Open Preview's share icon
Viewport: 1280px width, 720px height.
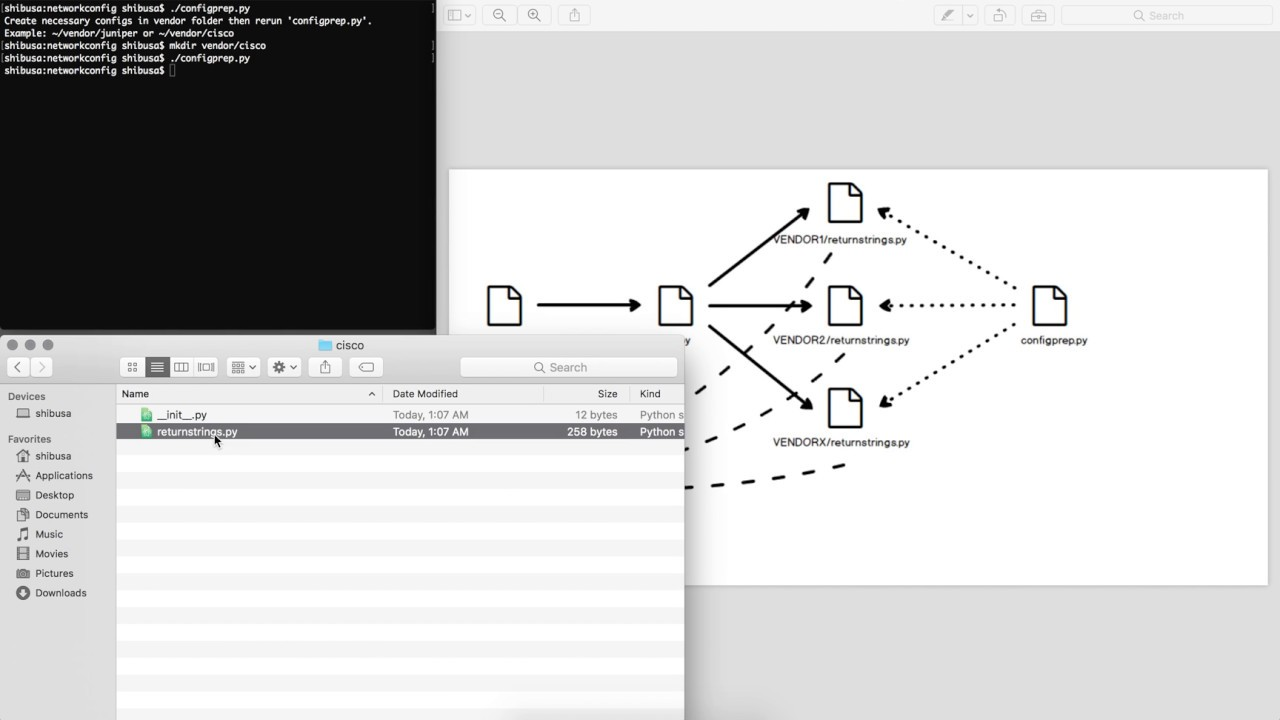tap(571, 15)
